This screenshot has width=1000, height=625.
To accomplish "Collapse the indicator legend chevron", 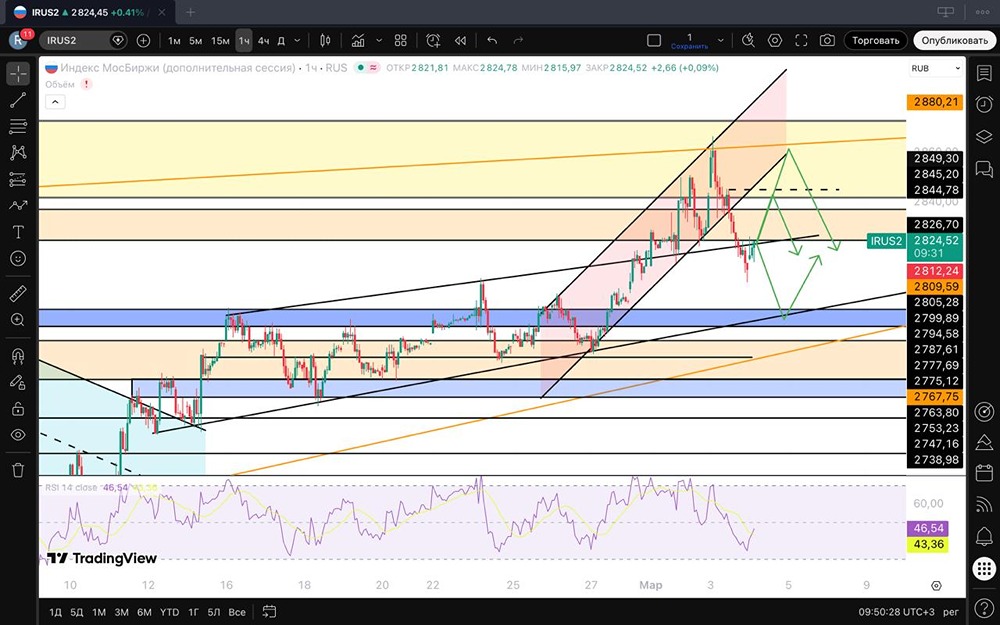I will pyautogui.click(x=55, y=101).
